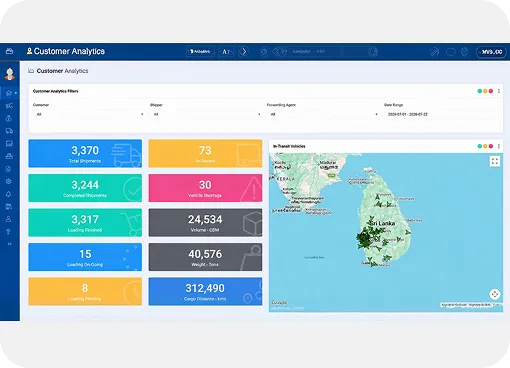
Task: Open the Shipper dropdown filter
Action: click(x=206, y=114)
